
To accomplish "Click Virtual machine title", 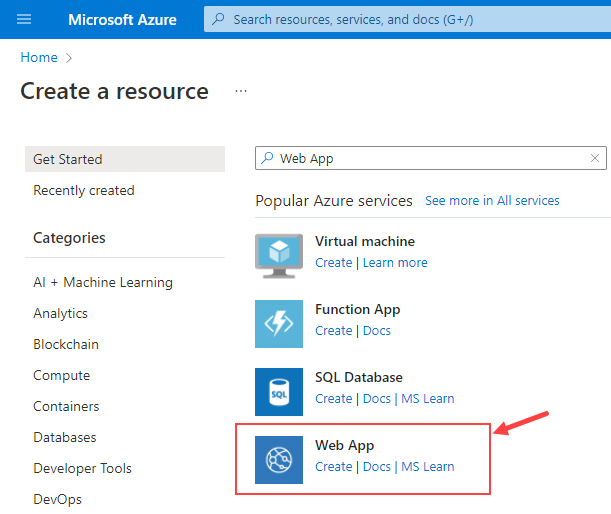I will click(365, 241).
